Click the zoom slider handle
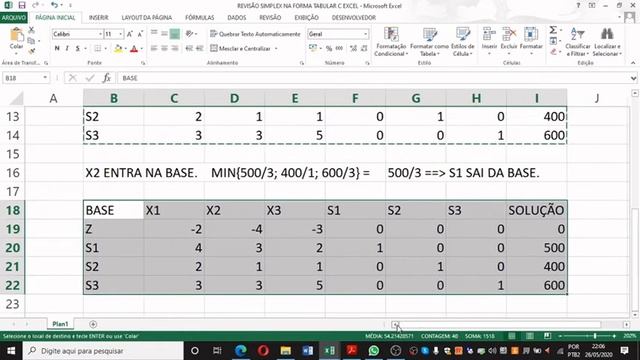The height and width of the screenshot is (360, 640). click(595, 336)
